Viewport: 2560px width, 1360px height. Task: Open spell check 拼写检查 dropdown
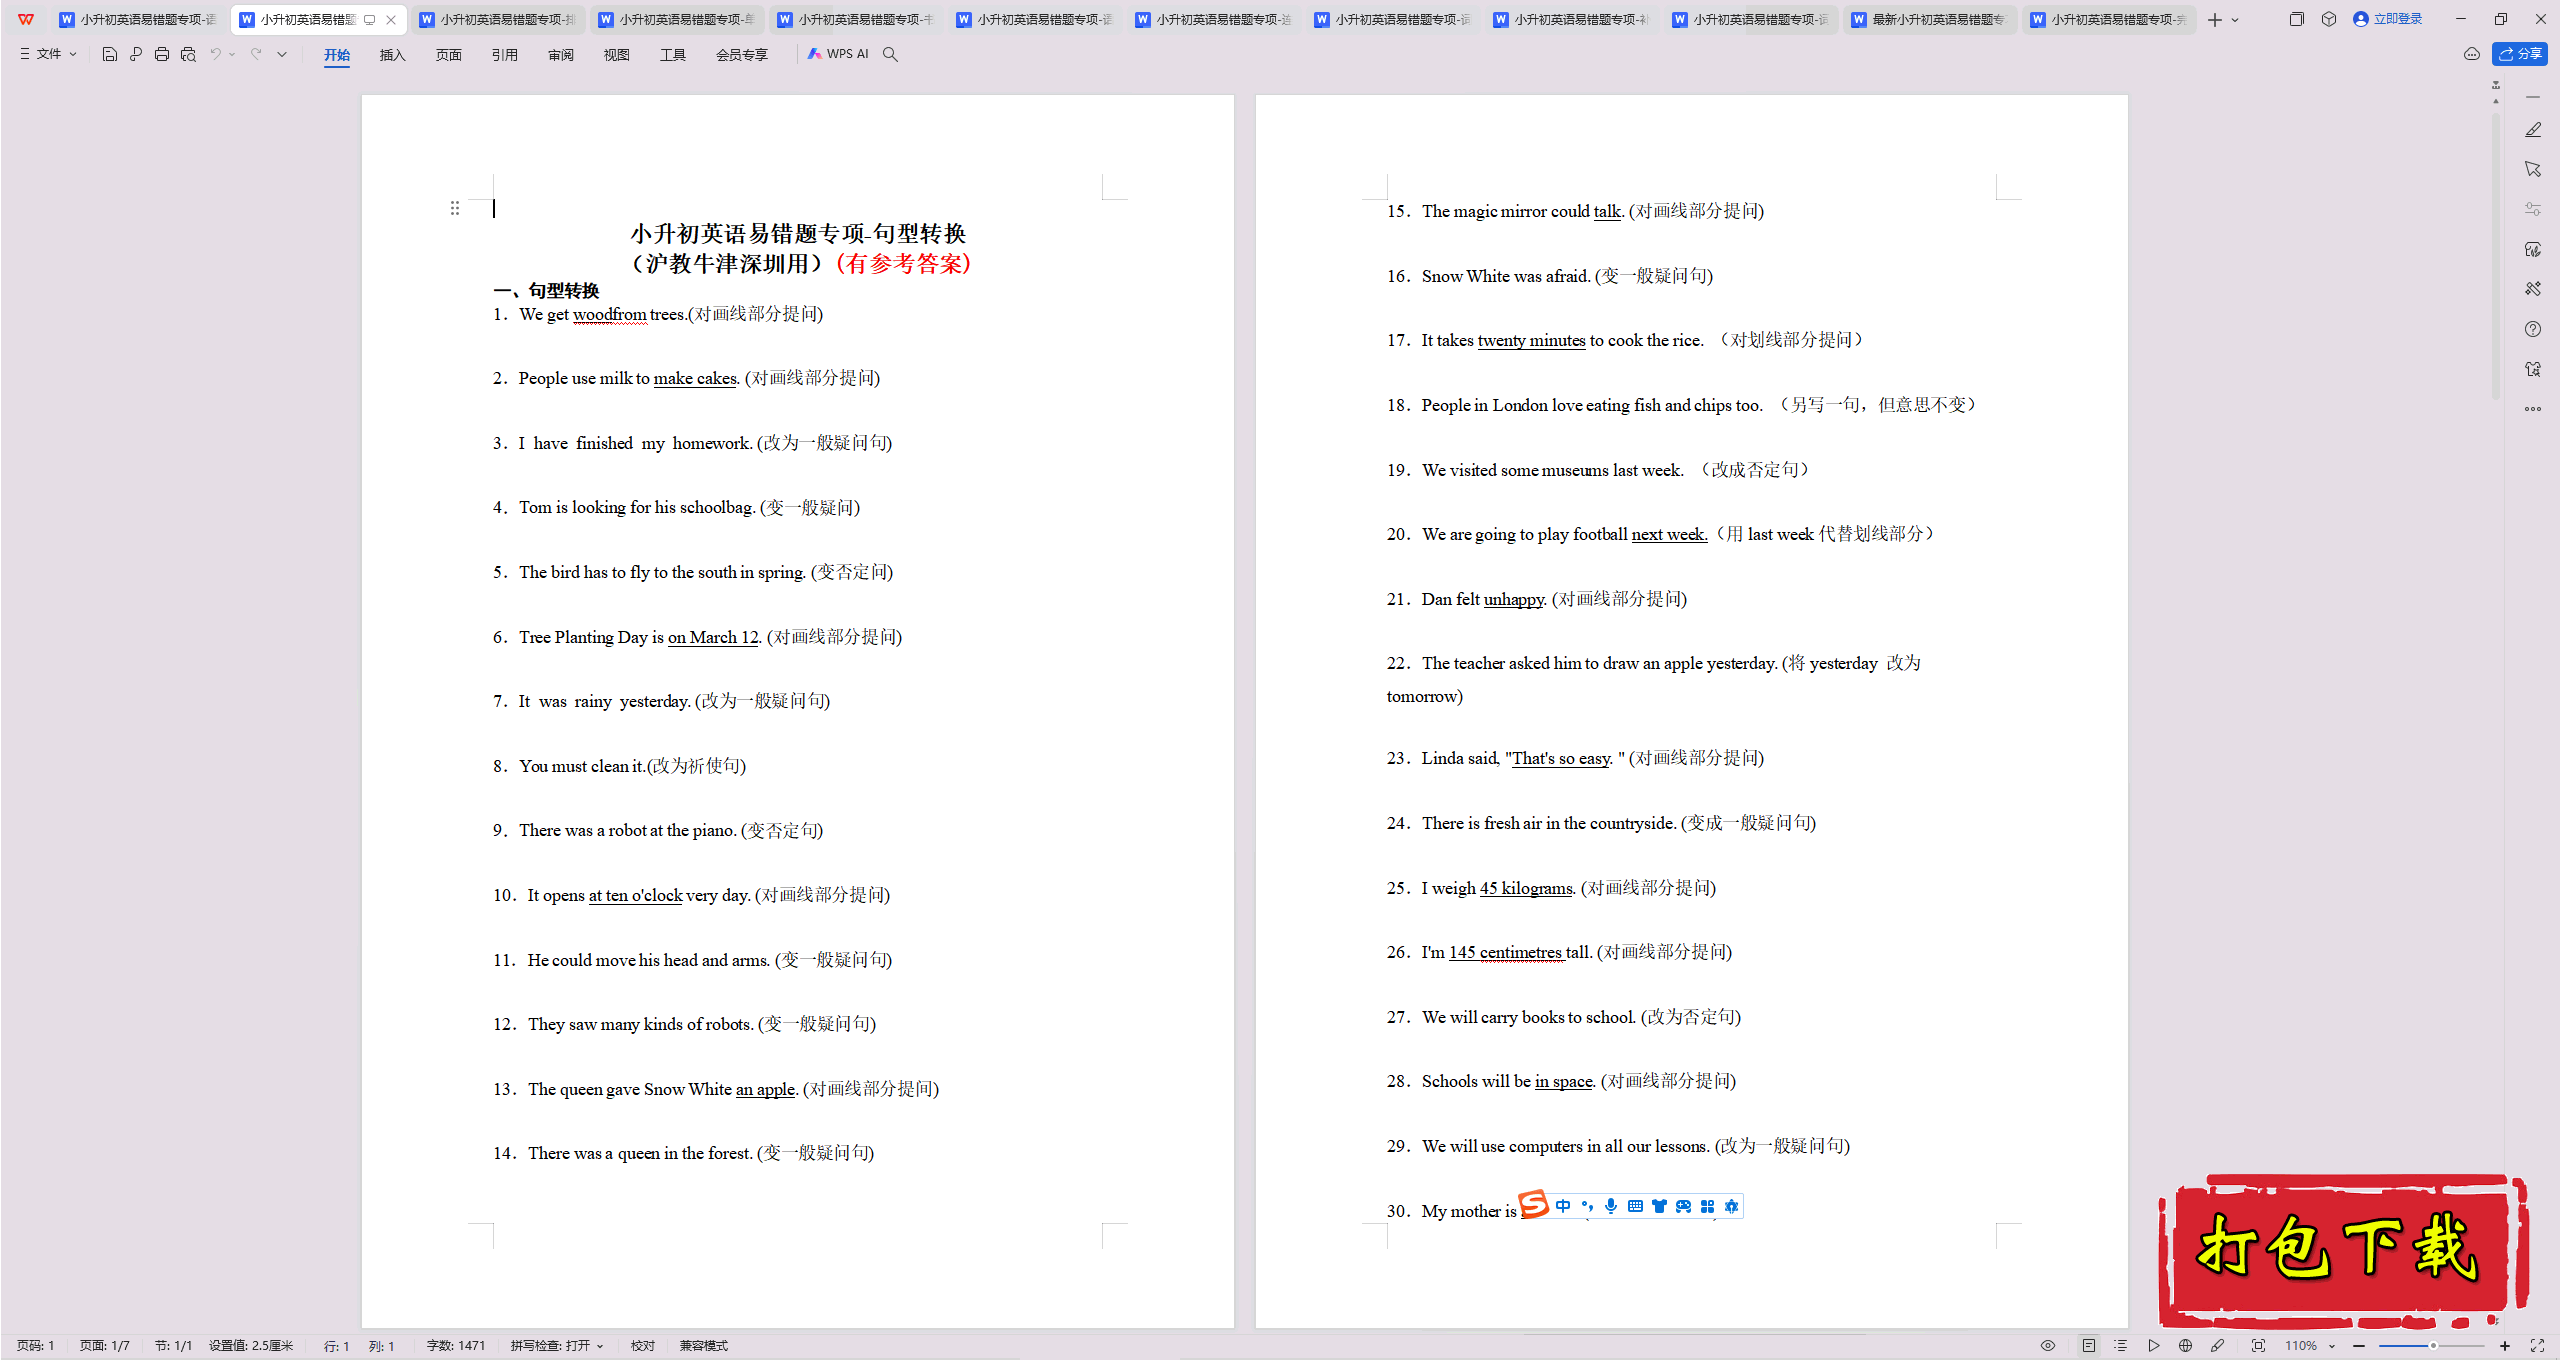557,1346
